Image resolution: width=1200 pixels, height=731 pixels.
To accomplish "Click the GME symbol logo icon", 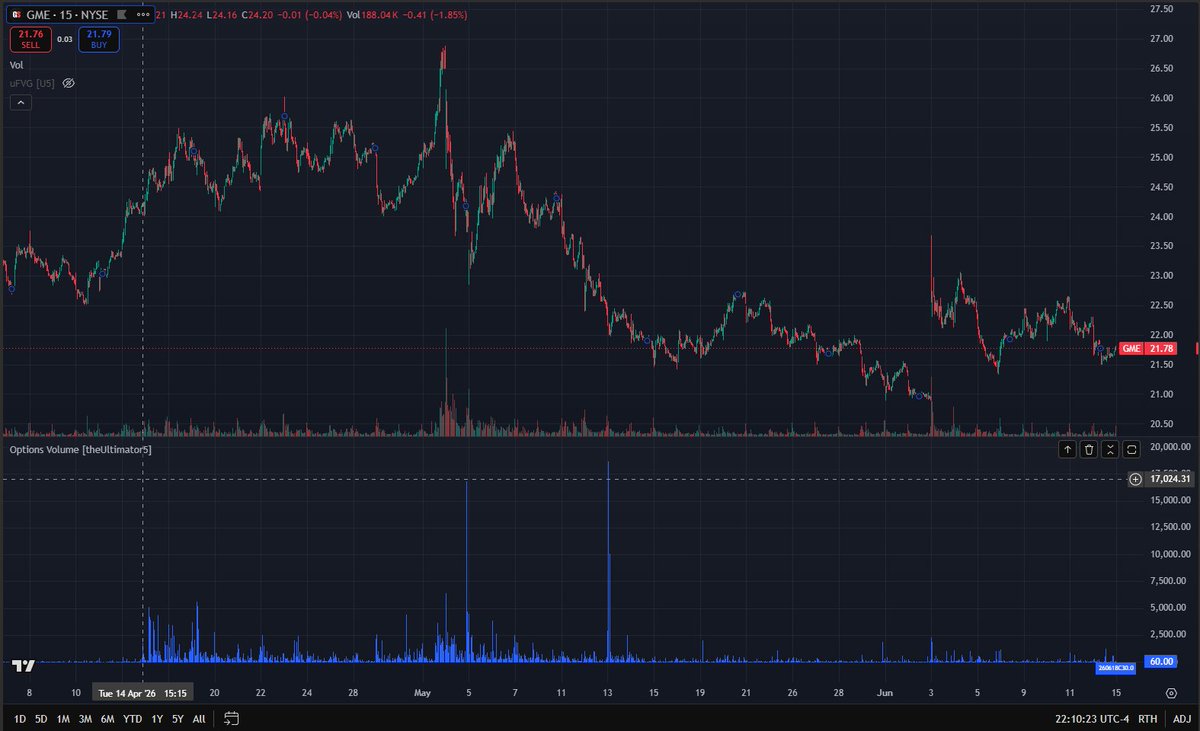I will point(16,15).
